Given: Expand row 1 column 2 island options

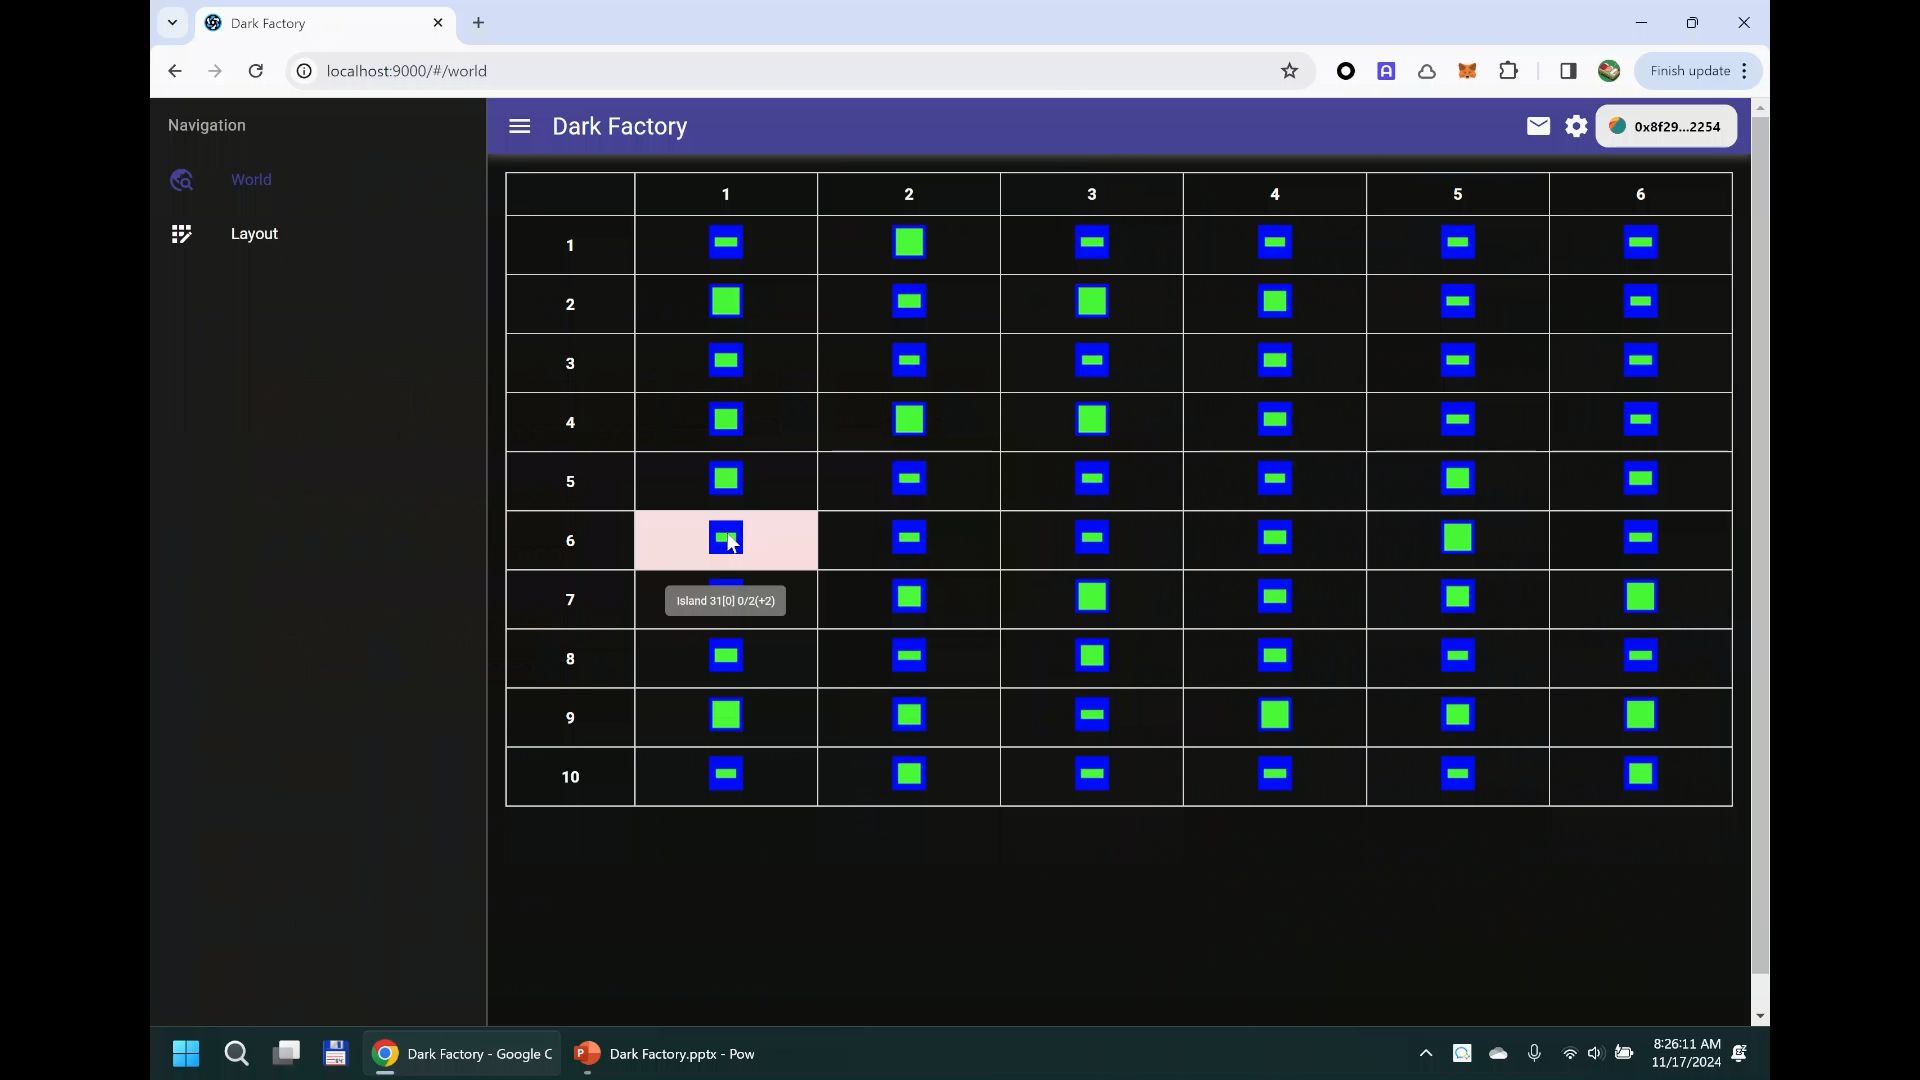Looking at the screenshot, I should click(x=911, y=244).
